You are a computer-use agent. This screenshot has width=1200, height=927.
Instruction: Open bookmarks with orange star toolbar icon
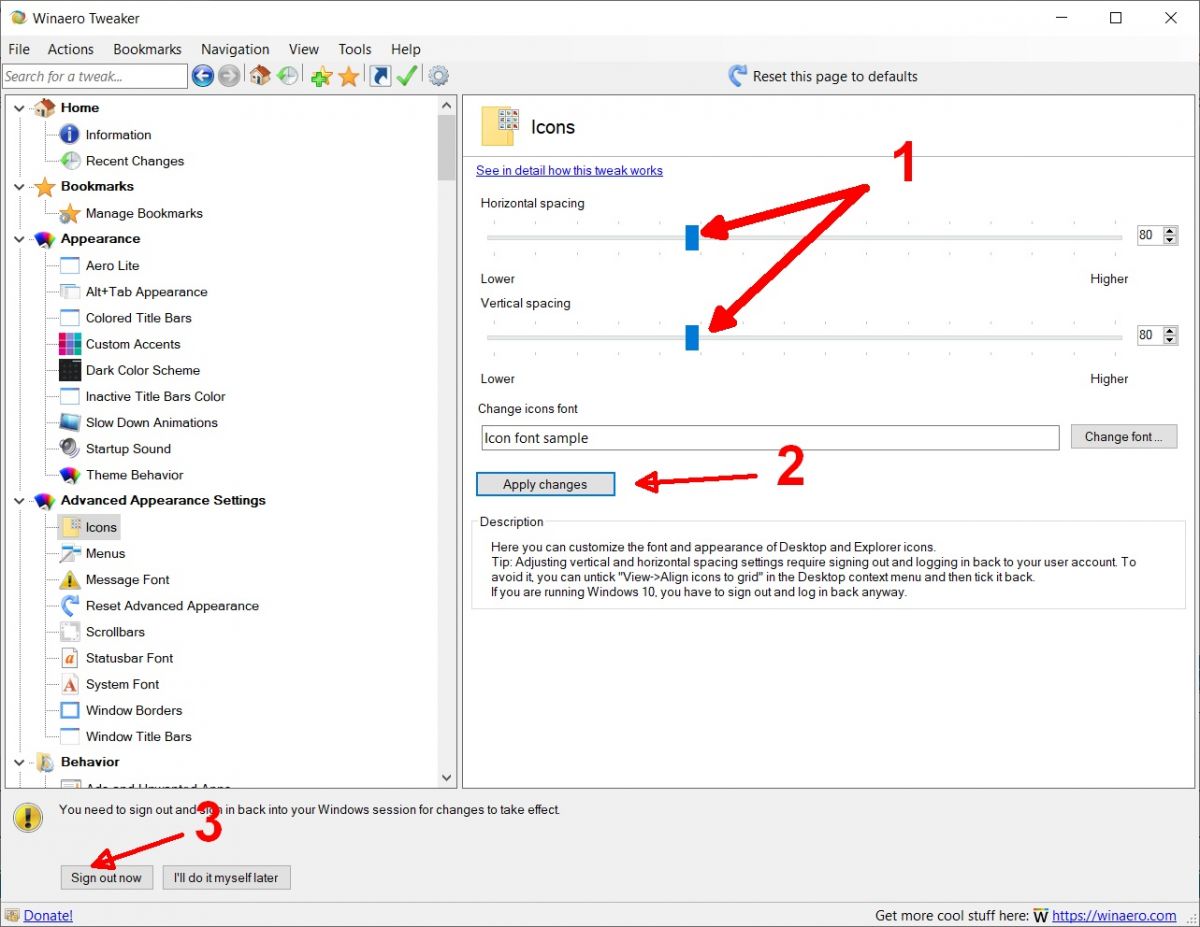tap(348, 76)
